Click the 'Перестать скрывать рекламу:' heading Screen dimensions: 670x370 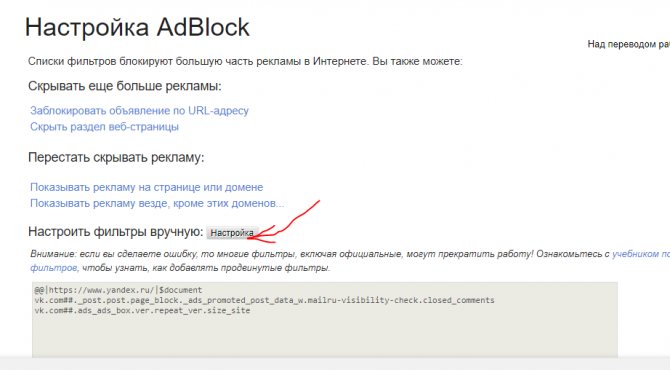[116, 158]
